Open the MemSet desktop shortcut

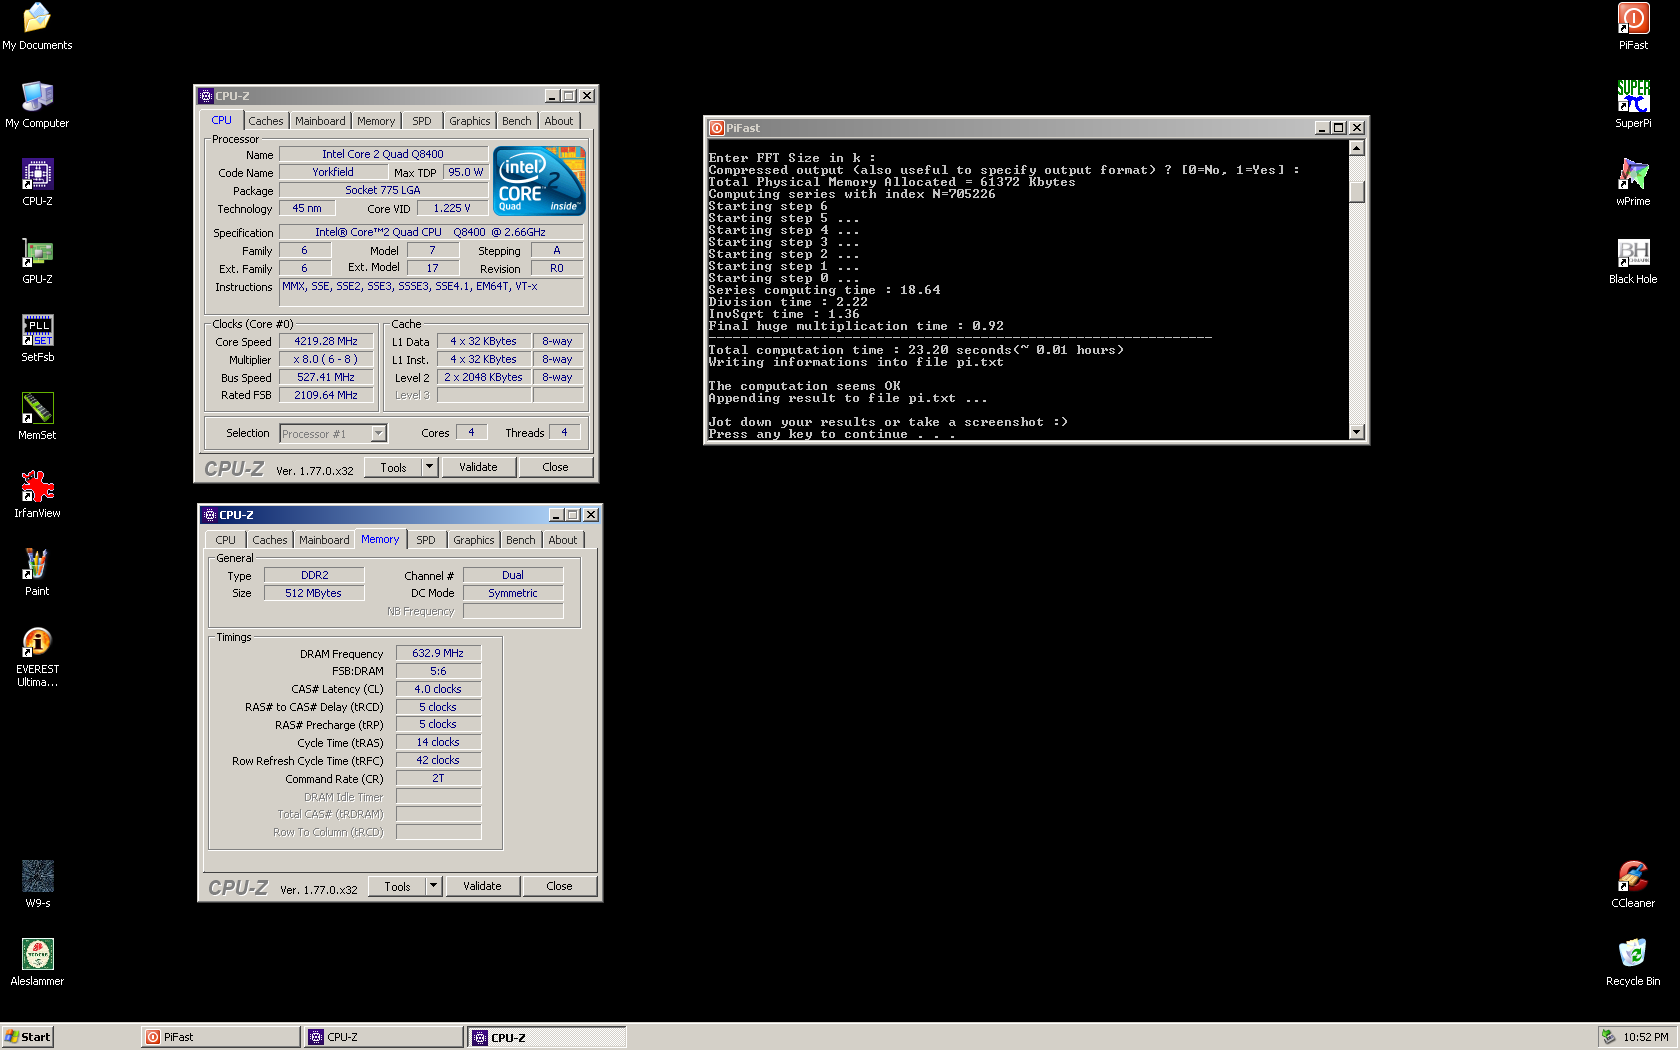click(37, 416)
